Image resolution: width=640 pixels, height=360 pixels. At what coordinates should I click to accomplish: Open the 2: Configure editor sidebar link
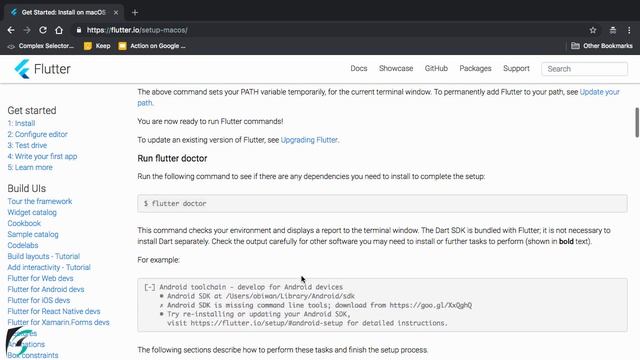(x=38, y=134)
